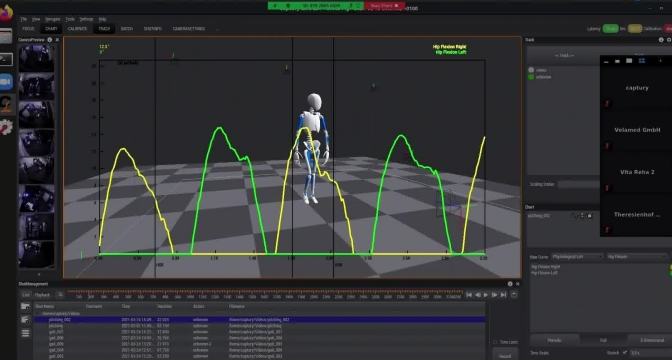Viewport: 672px width, 360px height.
Task: Click the Track button in Track panel
Action: coord(564,56)
